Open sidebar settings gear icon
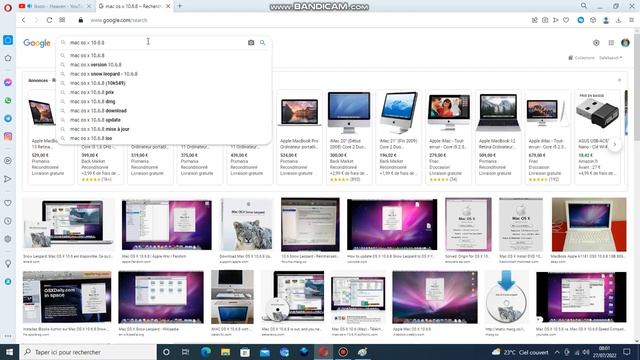The height and width of the screenshot is (360, 640). [8, 239]
